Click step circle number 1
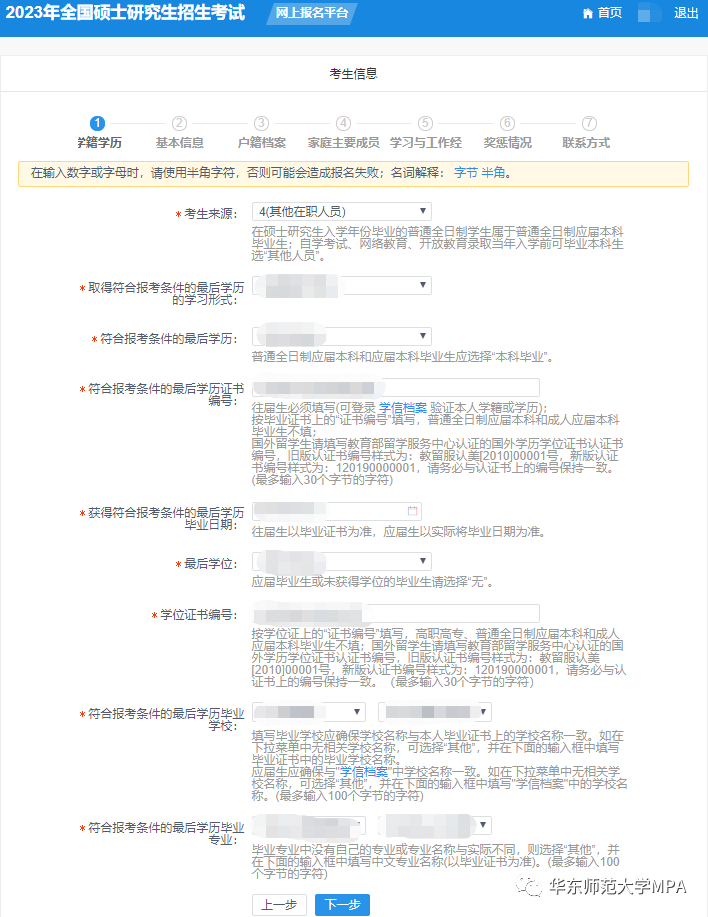Viewport: 708px width, 917px height. tap(97, 123)
